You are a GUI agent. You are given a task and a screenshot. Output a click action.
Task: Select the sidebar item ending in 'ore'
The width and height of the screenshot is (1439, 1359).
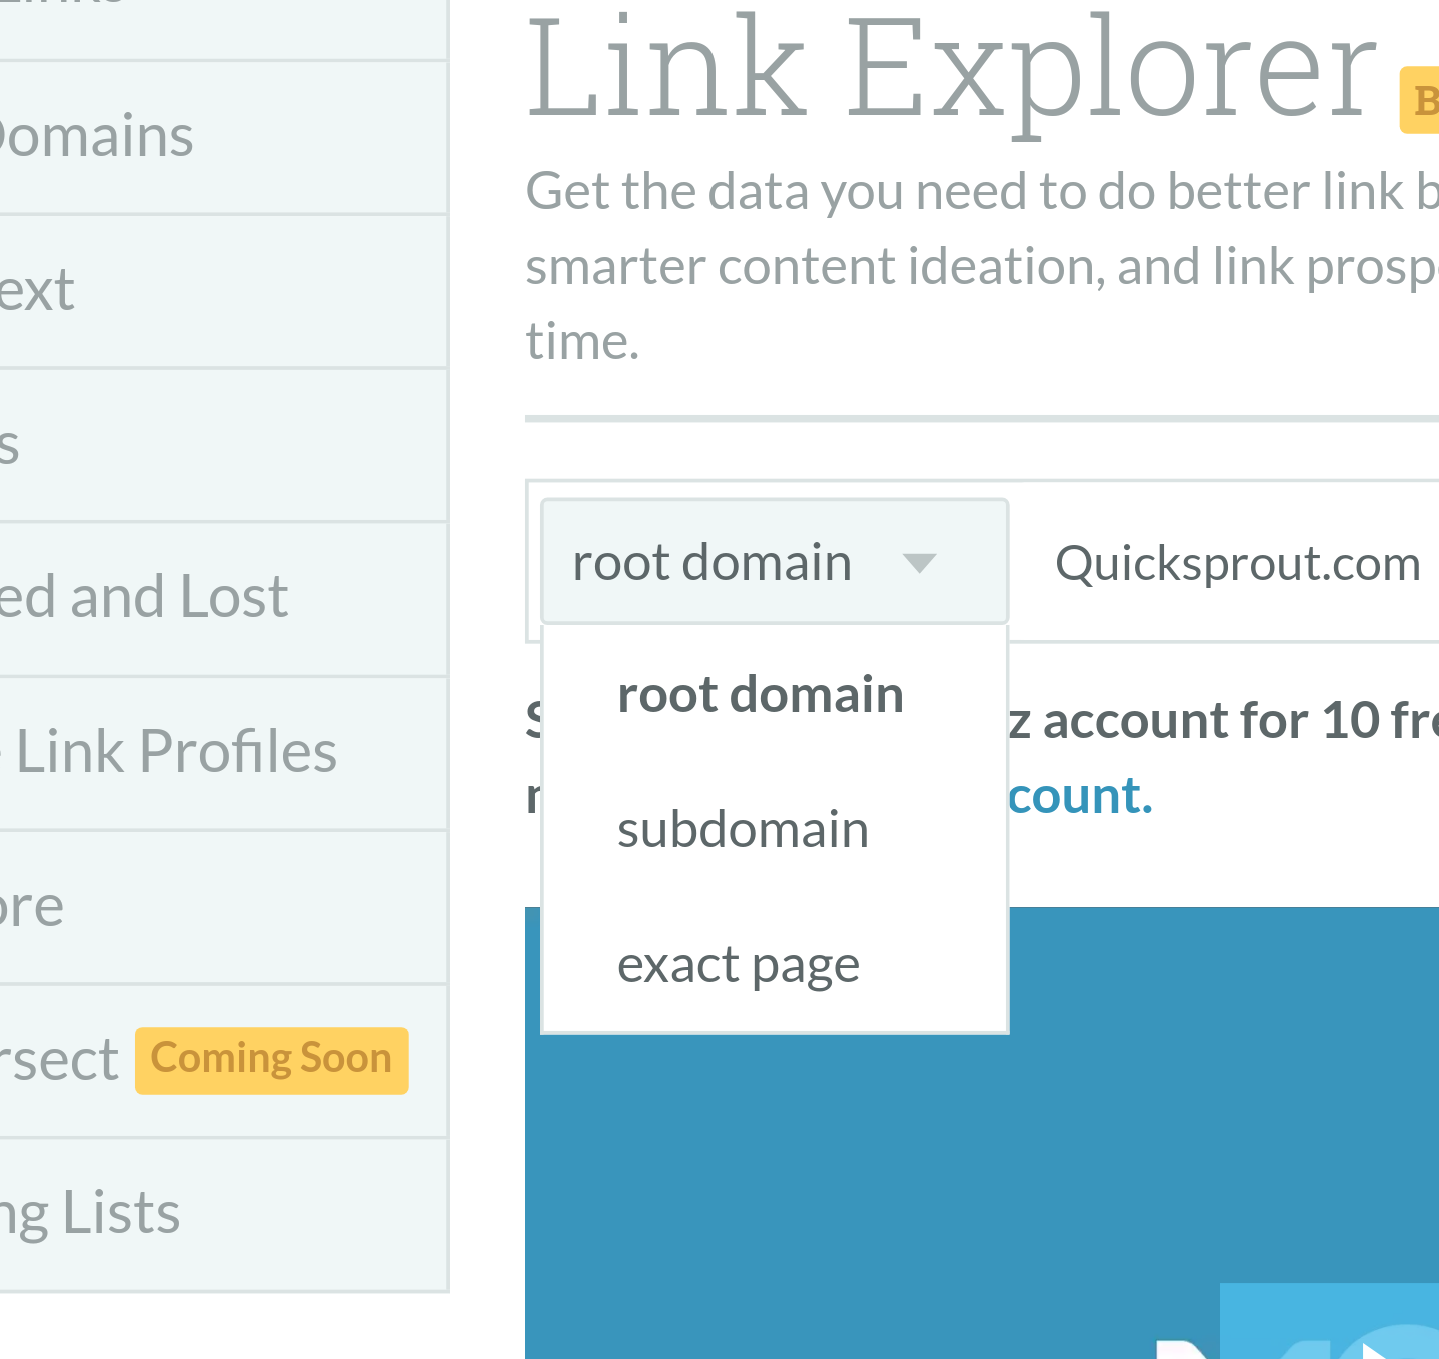point(223,907)
